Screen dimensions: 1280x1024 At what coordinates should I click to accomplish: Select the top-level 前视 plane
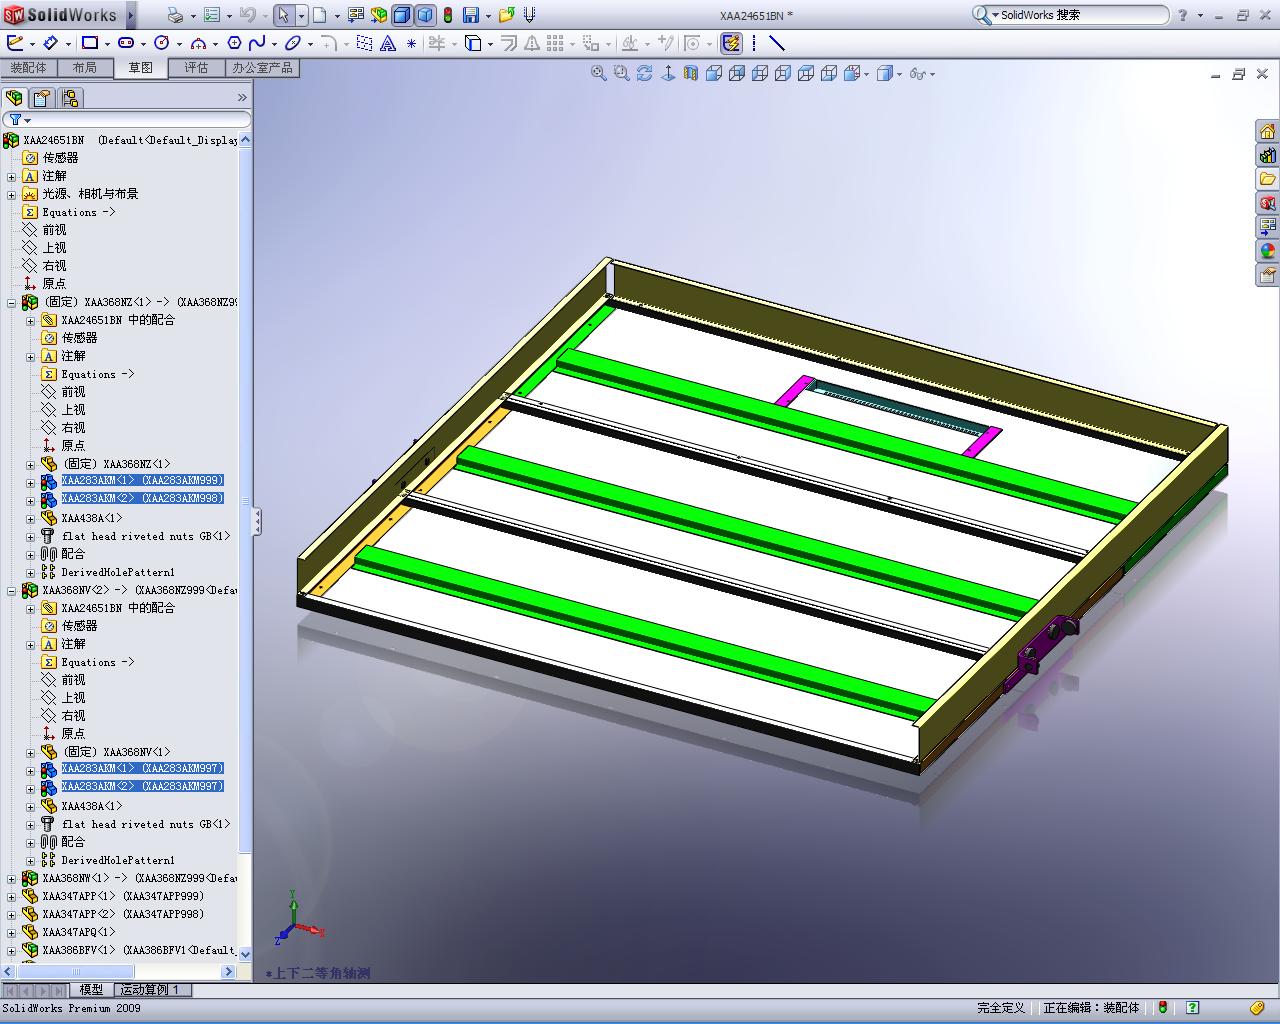coord(54,230)
